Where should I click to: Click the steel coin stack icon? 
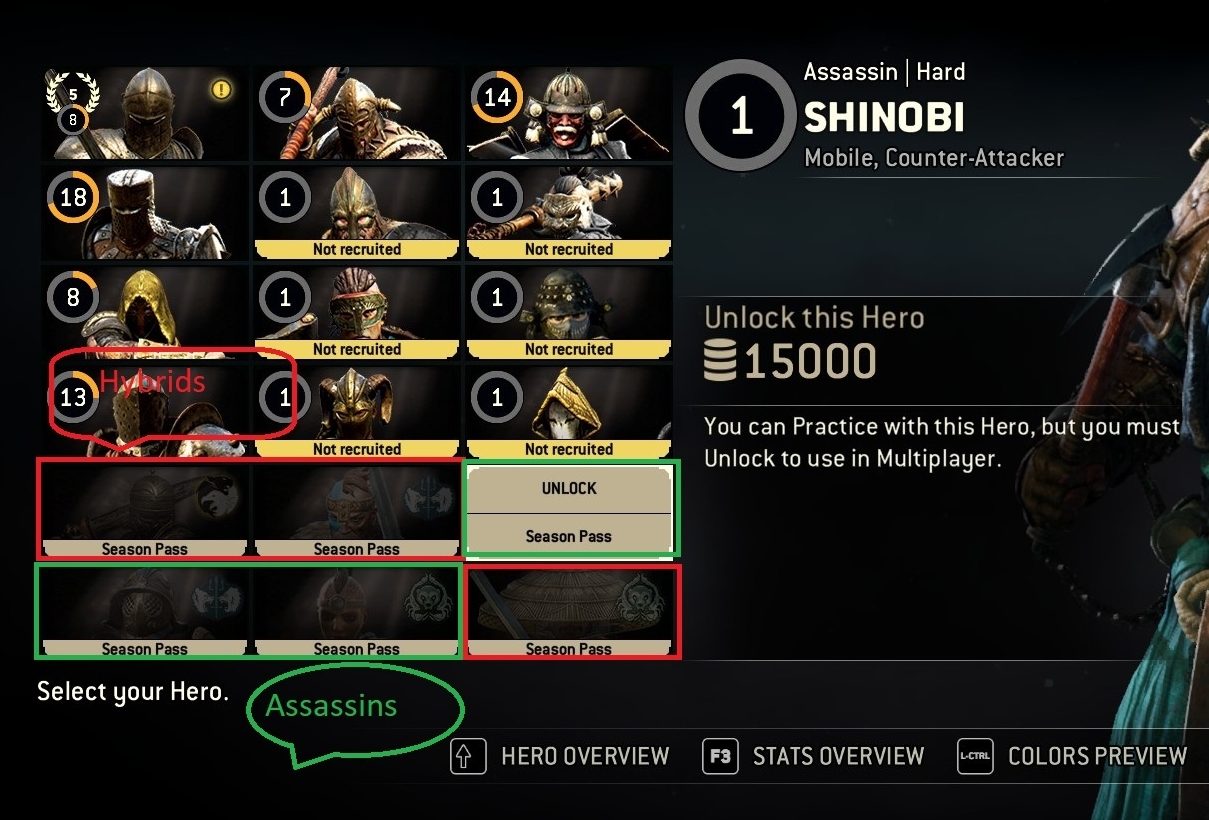(x=719, y=362)
